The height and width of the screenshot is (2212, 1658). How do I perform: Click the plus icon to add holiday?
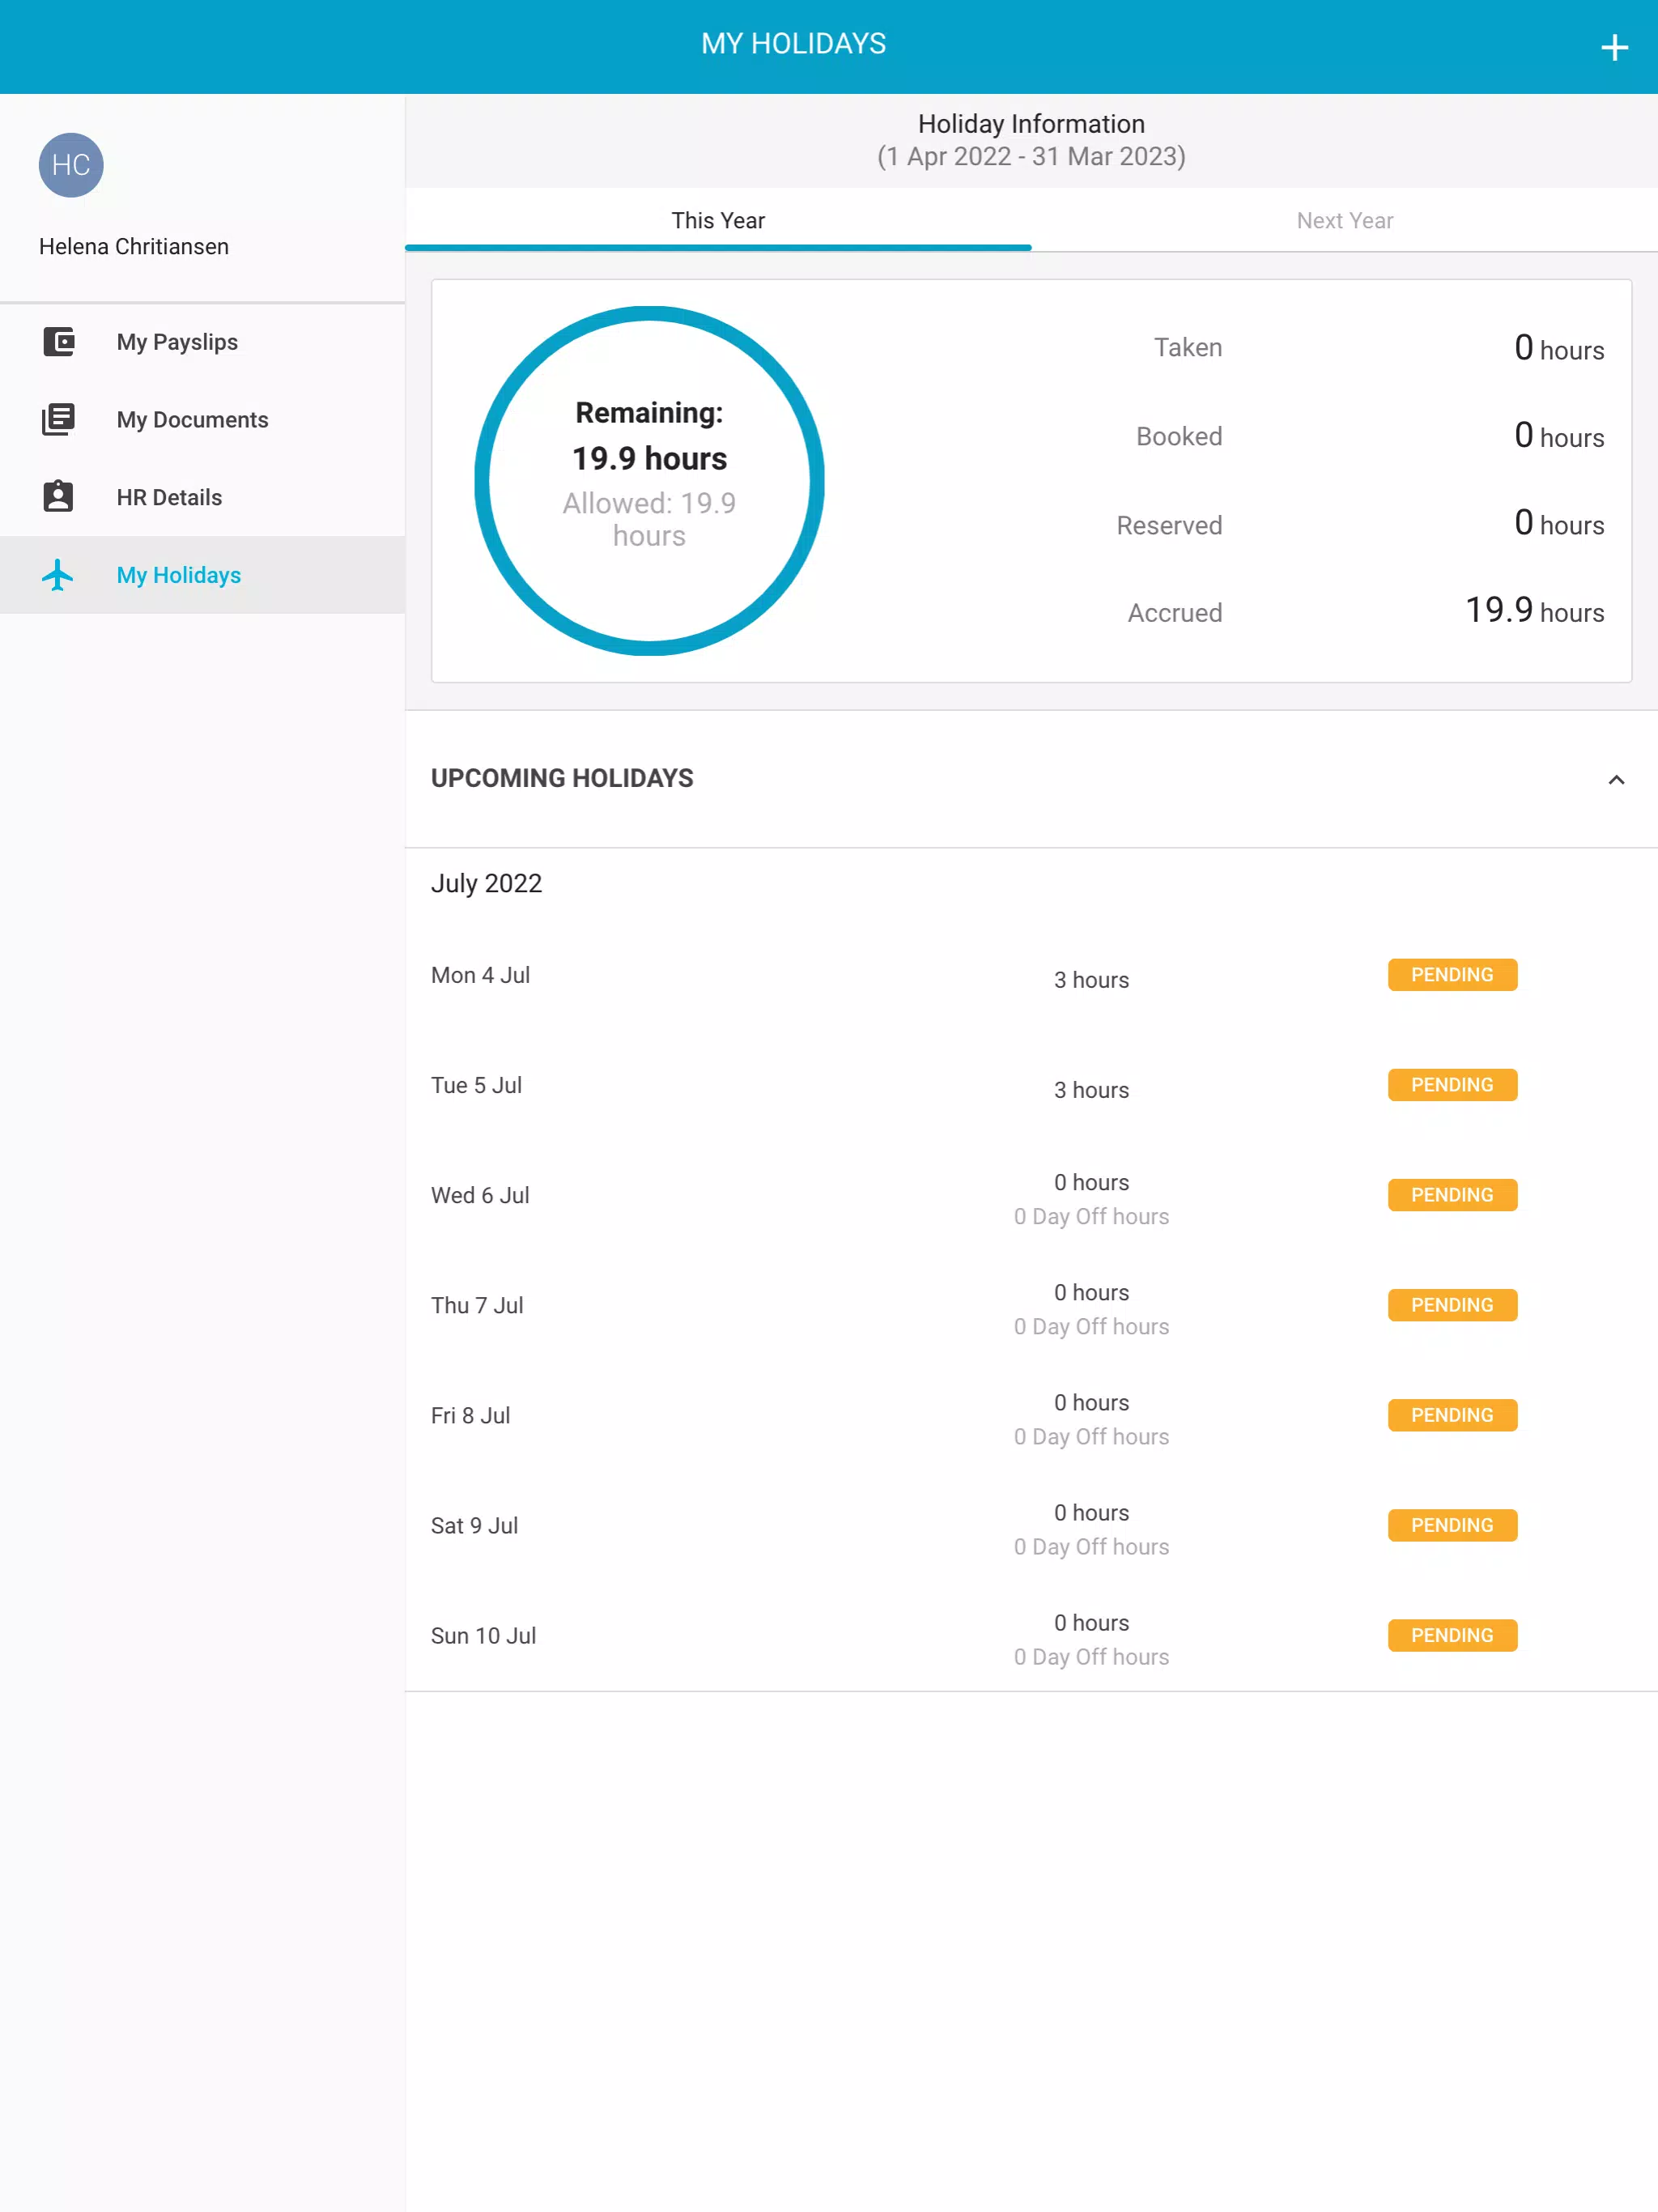[x=1613, y=47]
